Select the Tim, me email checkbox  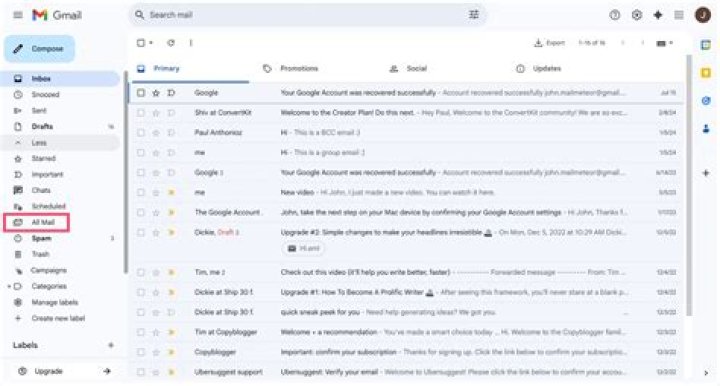click(x=141, y=273)
